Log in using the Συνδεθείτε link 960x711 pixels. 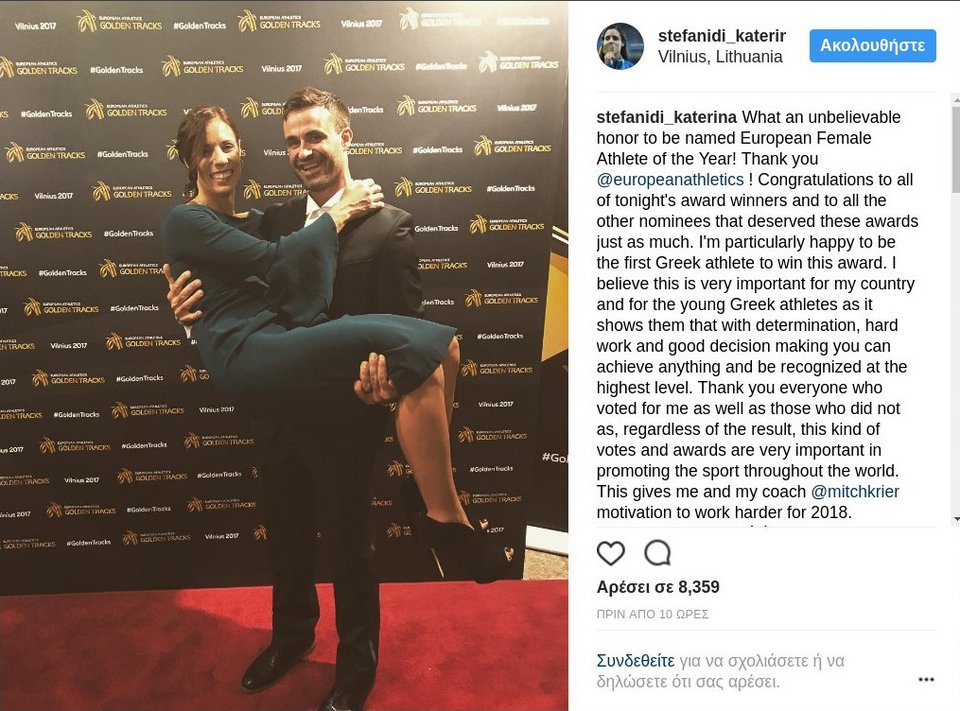tap(636, 661)
